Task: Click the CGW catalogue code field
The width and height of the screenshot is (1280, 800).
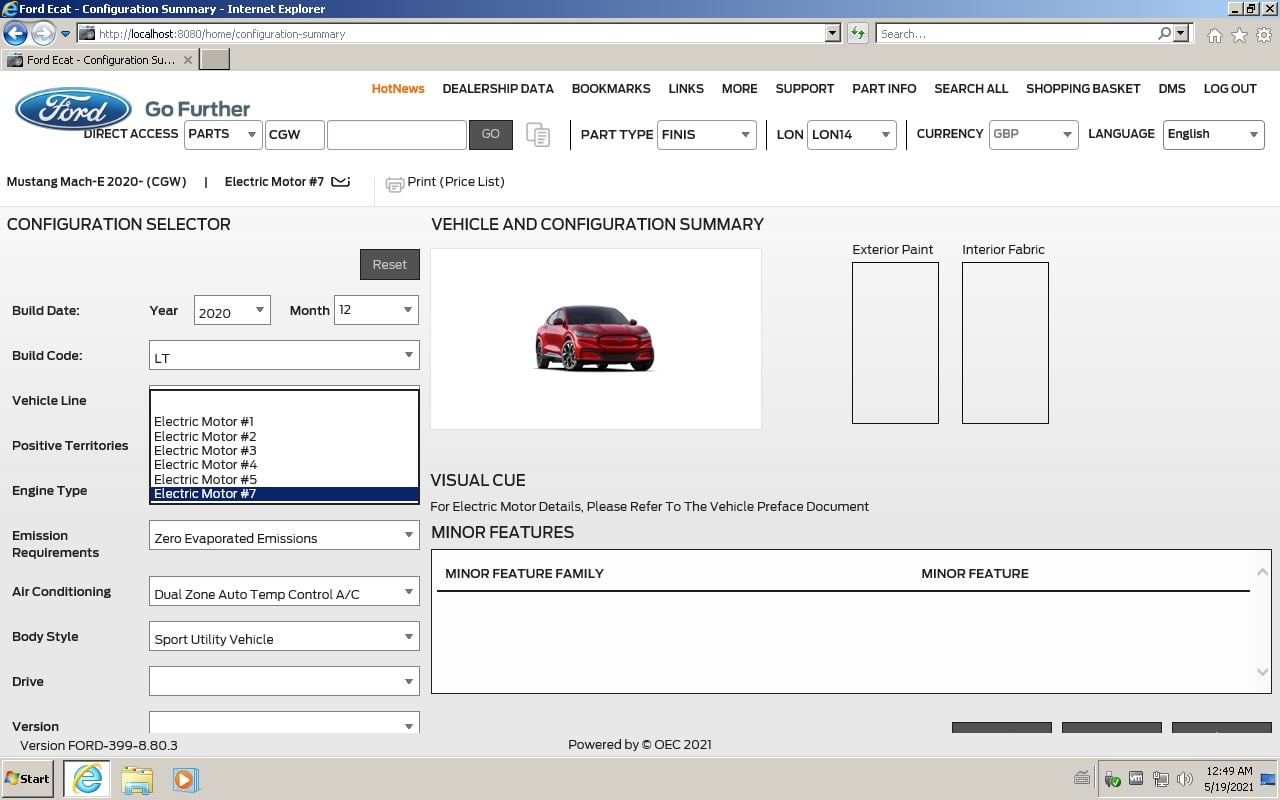Action: [x=295, y=134]
